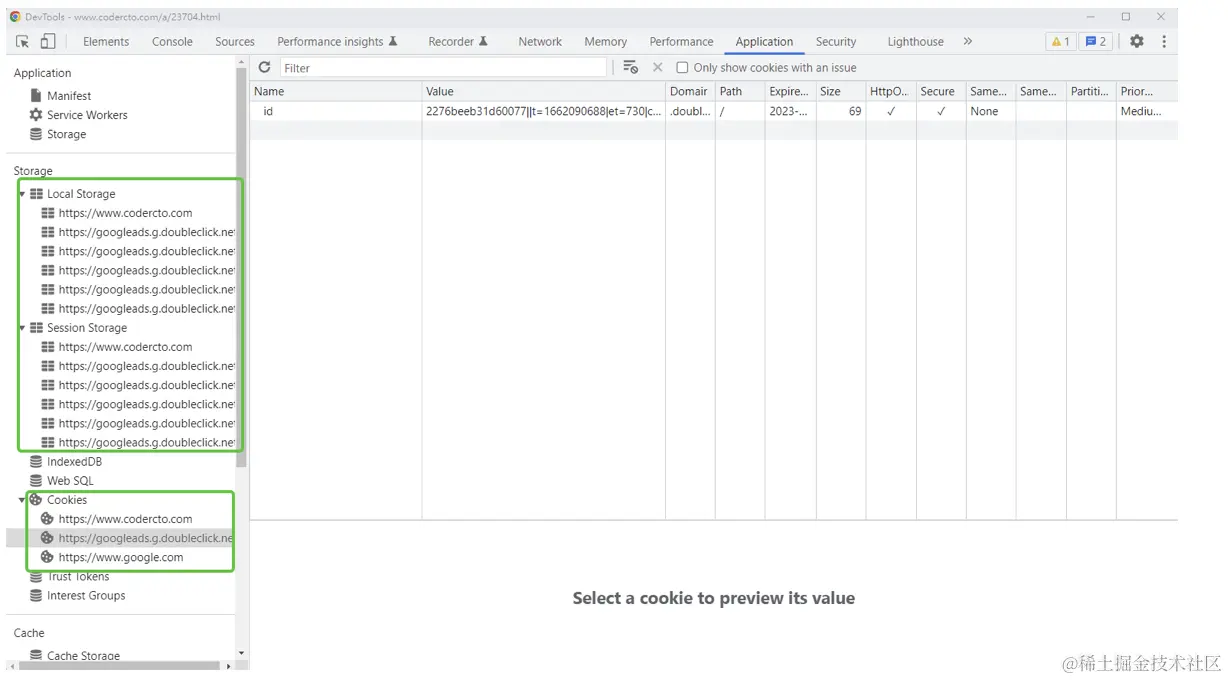Viewport: 1228px width, 680px height.
Task: Click the Local Storage grid icon
Action: 36,193
